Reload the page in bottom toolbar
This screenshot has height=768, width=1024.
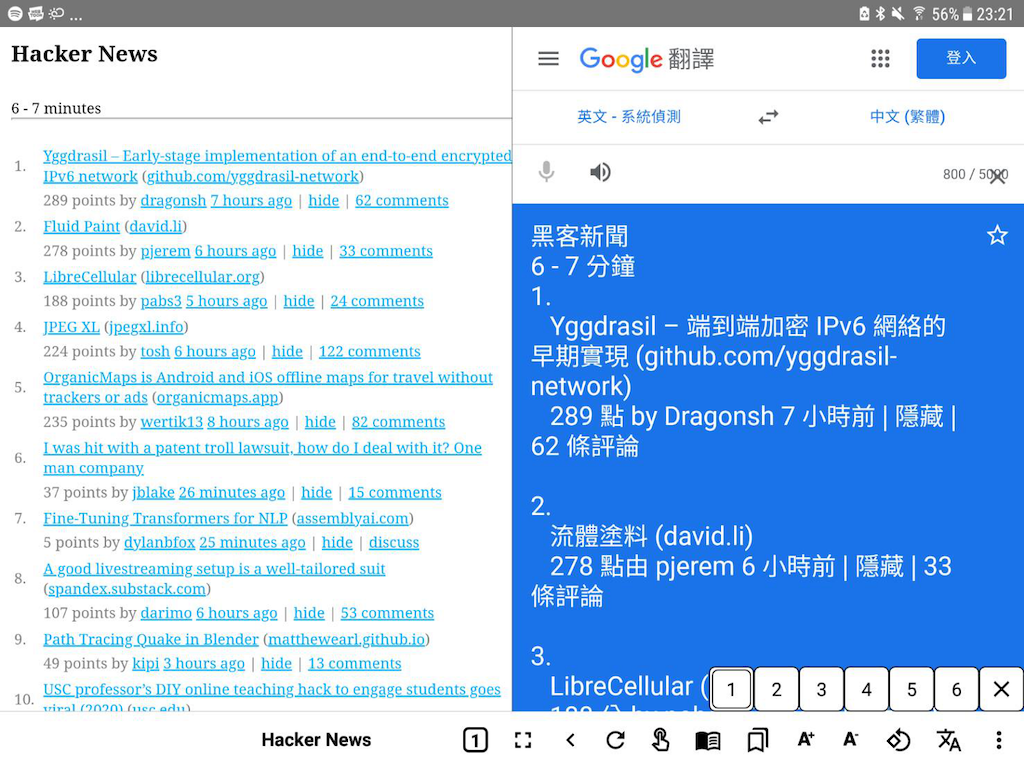coord(615,740)
